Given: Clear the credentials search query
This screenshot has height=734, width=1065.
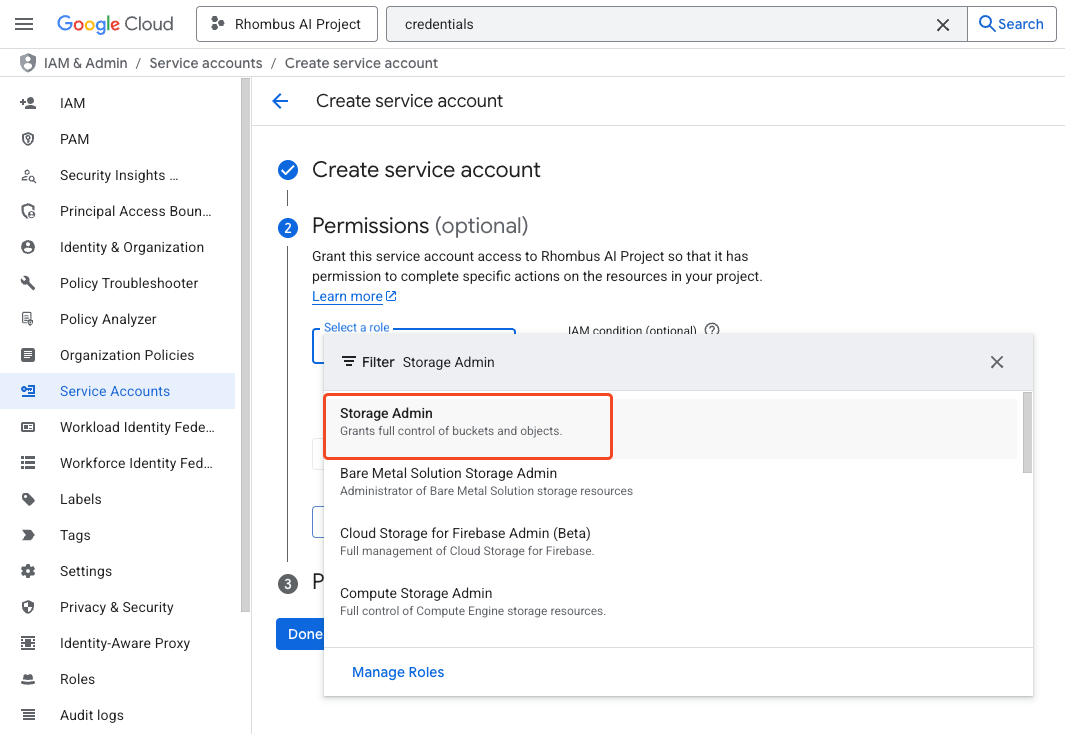Looking at the screenshot, I should click(x=942, y=24).
